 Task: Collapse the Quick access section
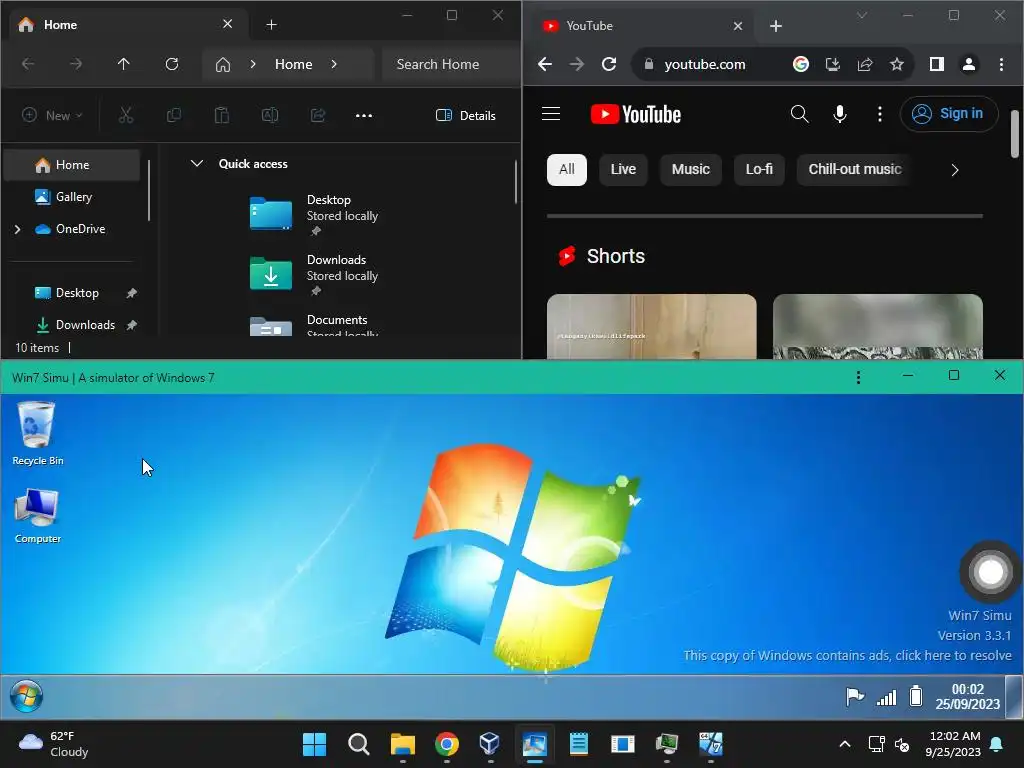(197, 163)
